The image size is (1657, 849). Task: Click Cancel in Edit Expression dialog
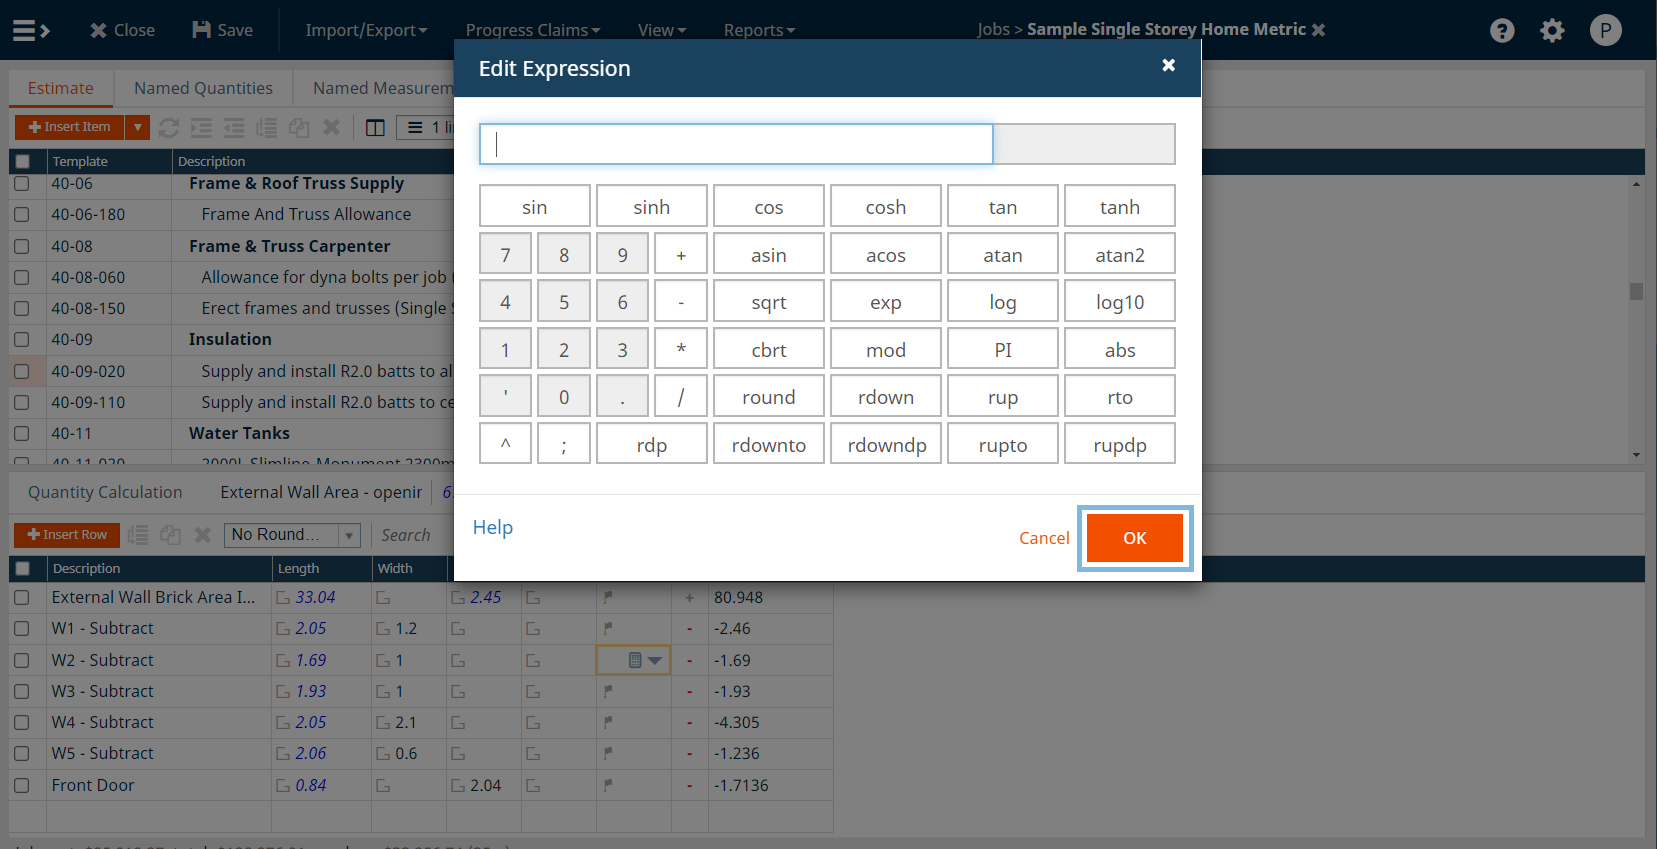pyautogui.click(x=1044, y=538)
